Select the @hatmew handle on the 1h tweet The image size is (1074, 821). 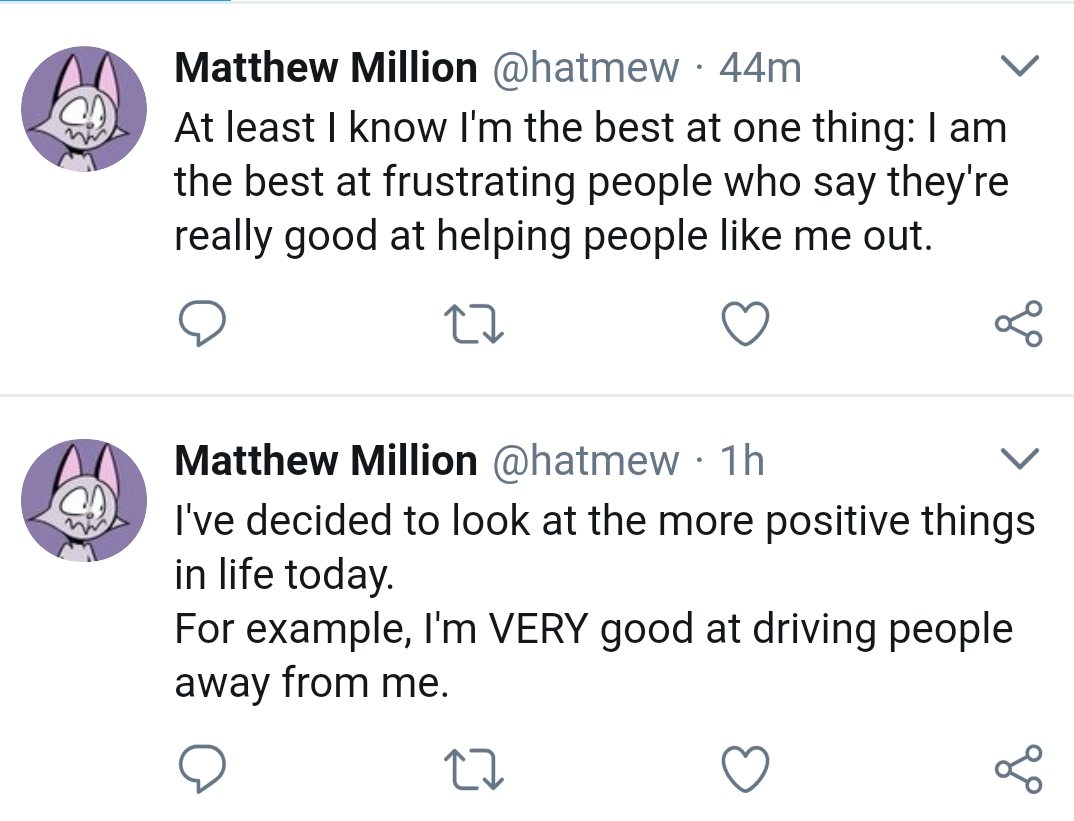(x=587, y=461)
